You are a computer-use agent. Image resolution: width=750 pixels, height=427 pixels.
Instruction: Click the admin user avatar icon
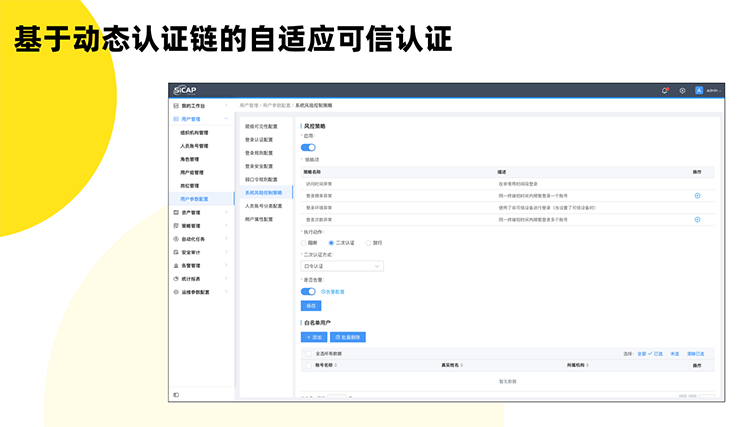(699, 91)
